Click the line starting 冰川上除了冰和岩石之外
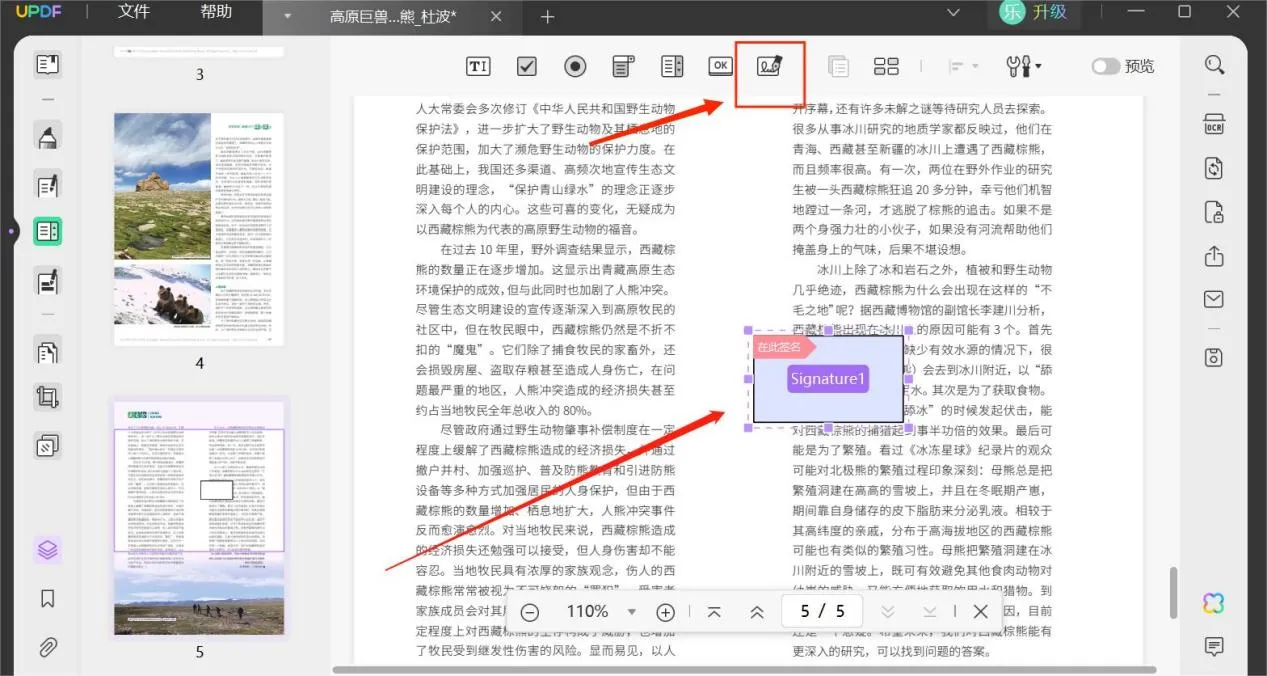 934,270
